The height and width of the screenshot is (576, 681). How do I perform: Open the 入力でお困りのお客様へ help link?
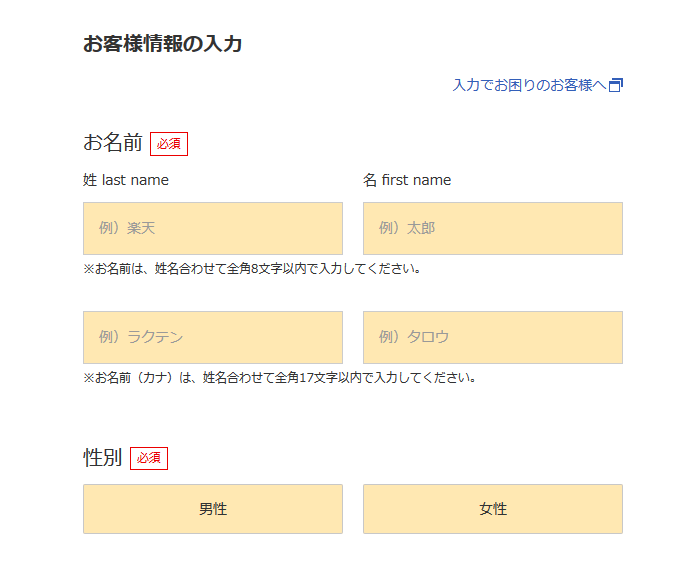(529, 86)
